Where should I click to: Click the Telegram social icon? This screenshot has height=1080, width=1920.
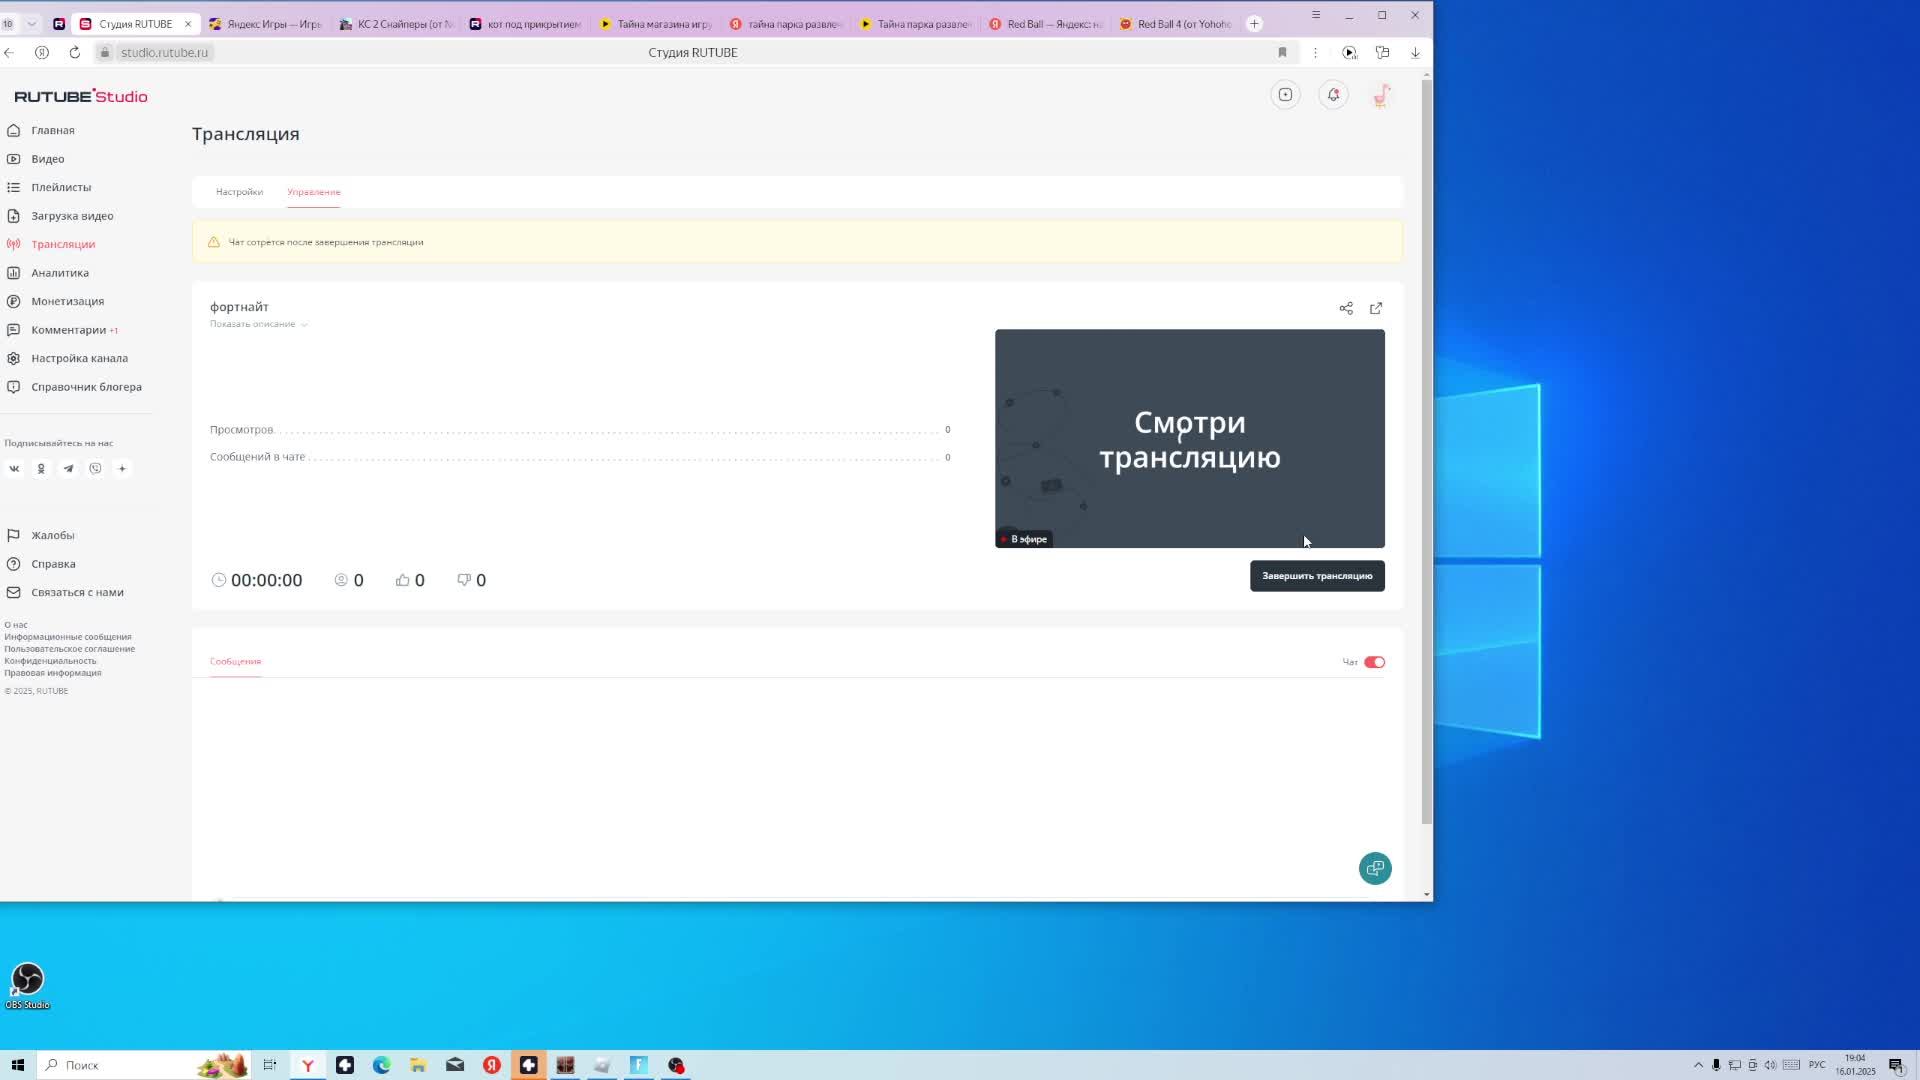tap(68, 468)
